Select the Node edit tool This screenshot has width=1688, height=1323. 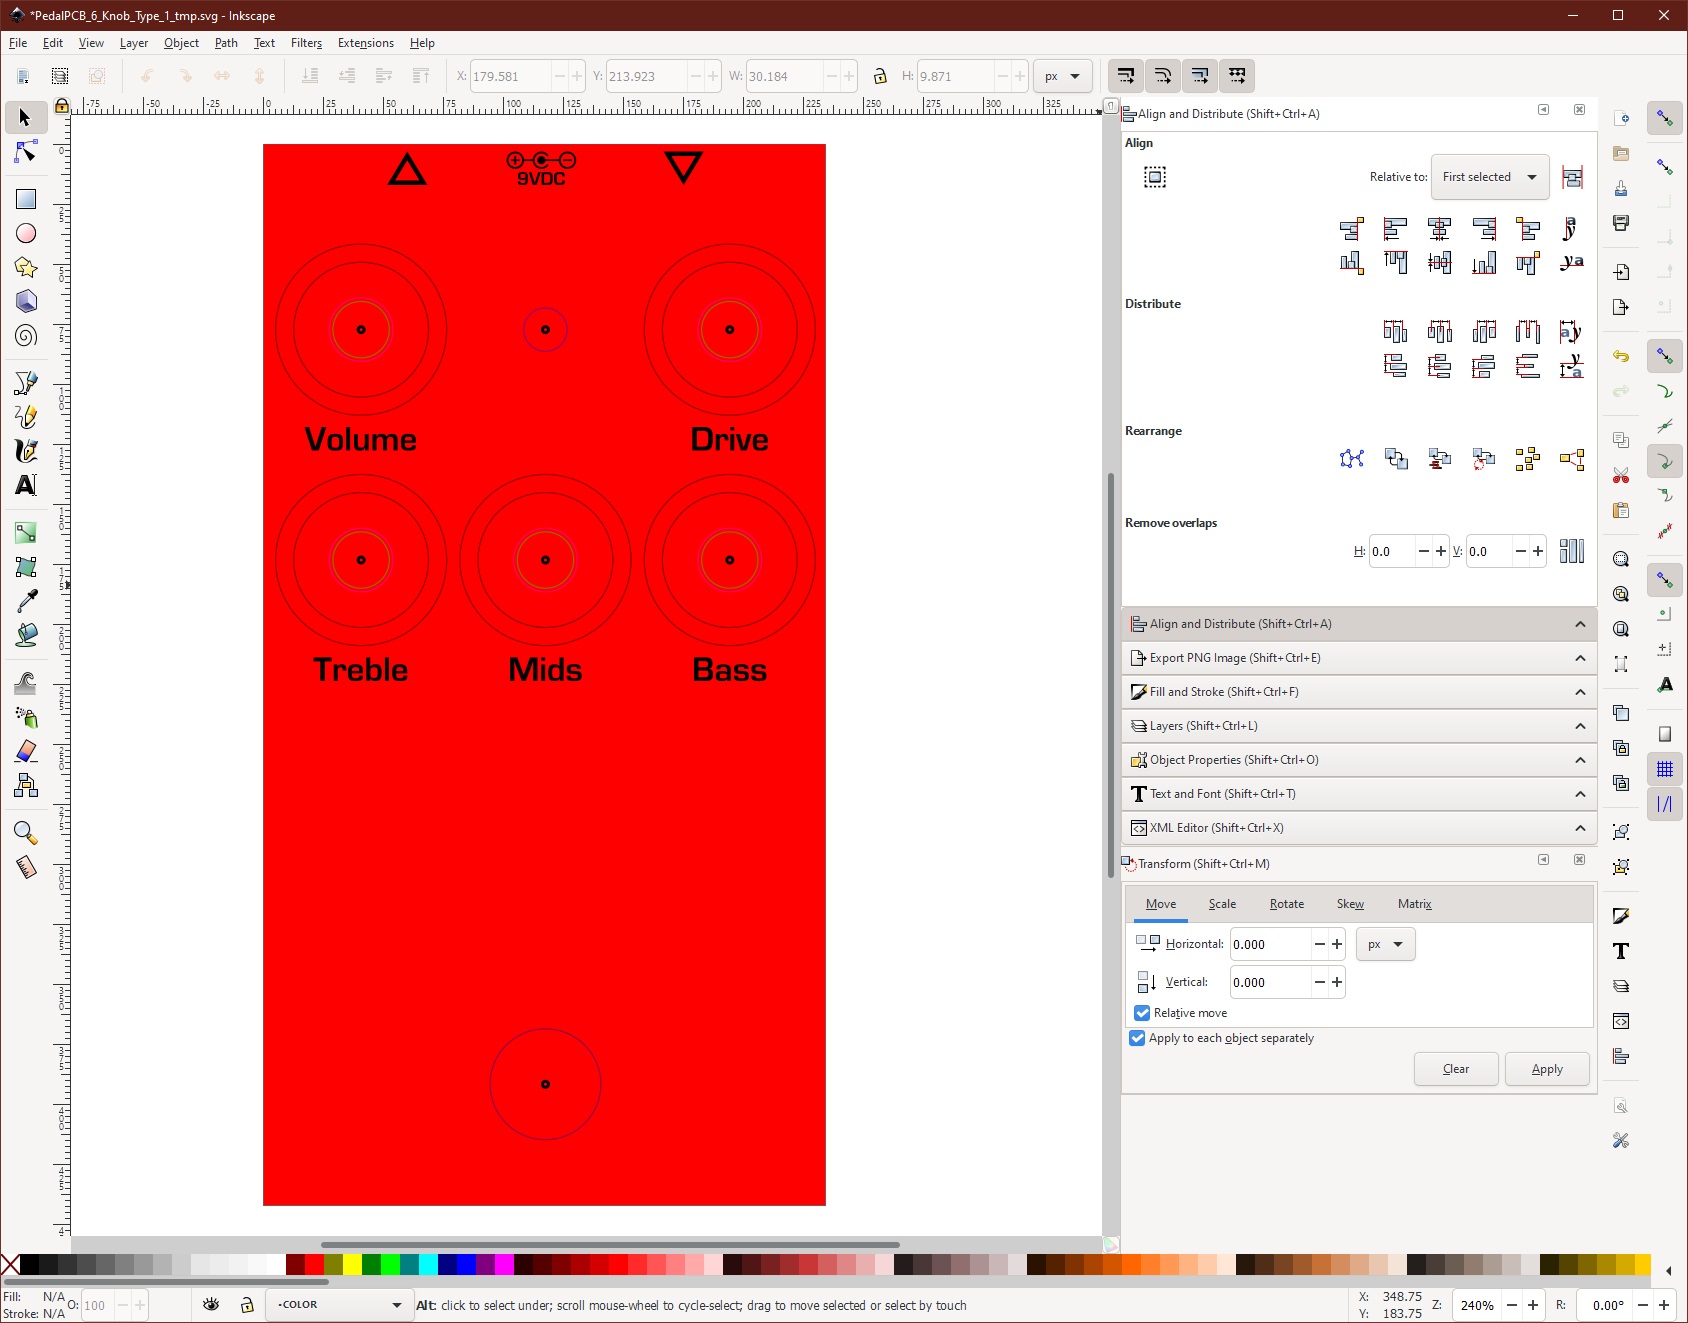pyautogui.click(x=26, y=152)
